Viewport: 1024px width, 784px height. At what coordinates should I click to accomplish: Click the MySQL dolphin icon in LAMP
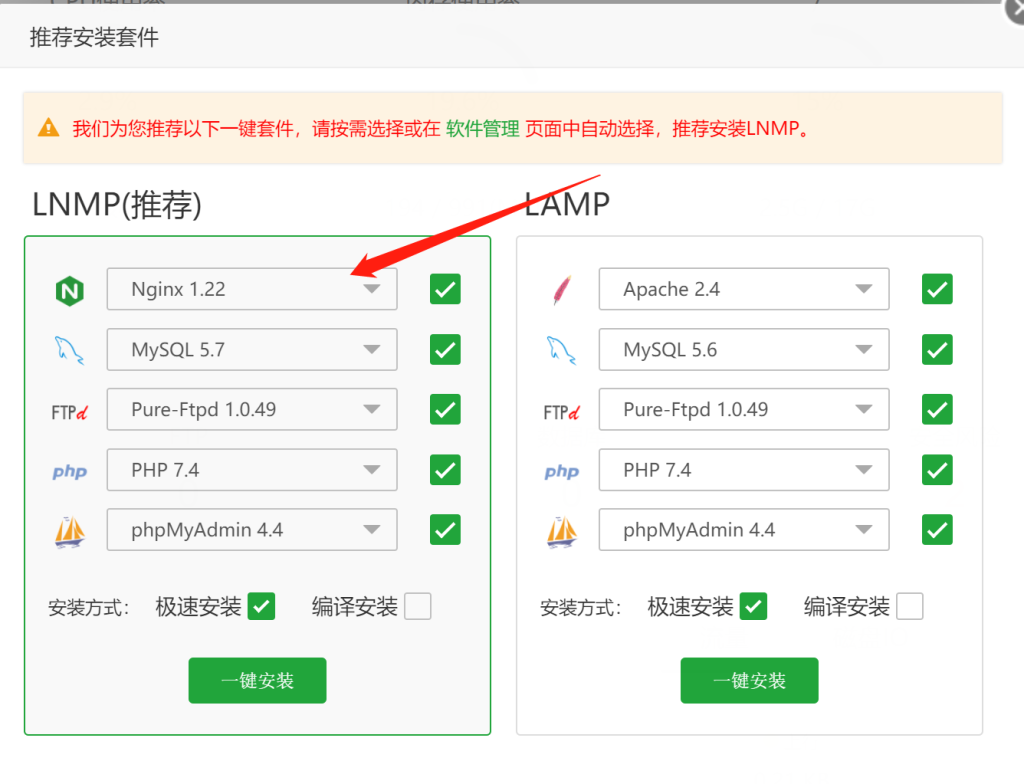[x=561, y=350]
